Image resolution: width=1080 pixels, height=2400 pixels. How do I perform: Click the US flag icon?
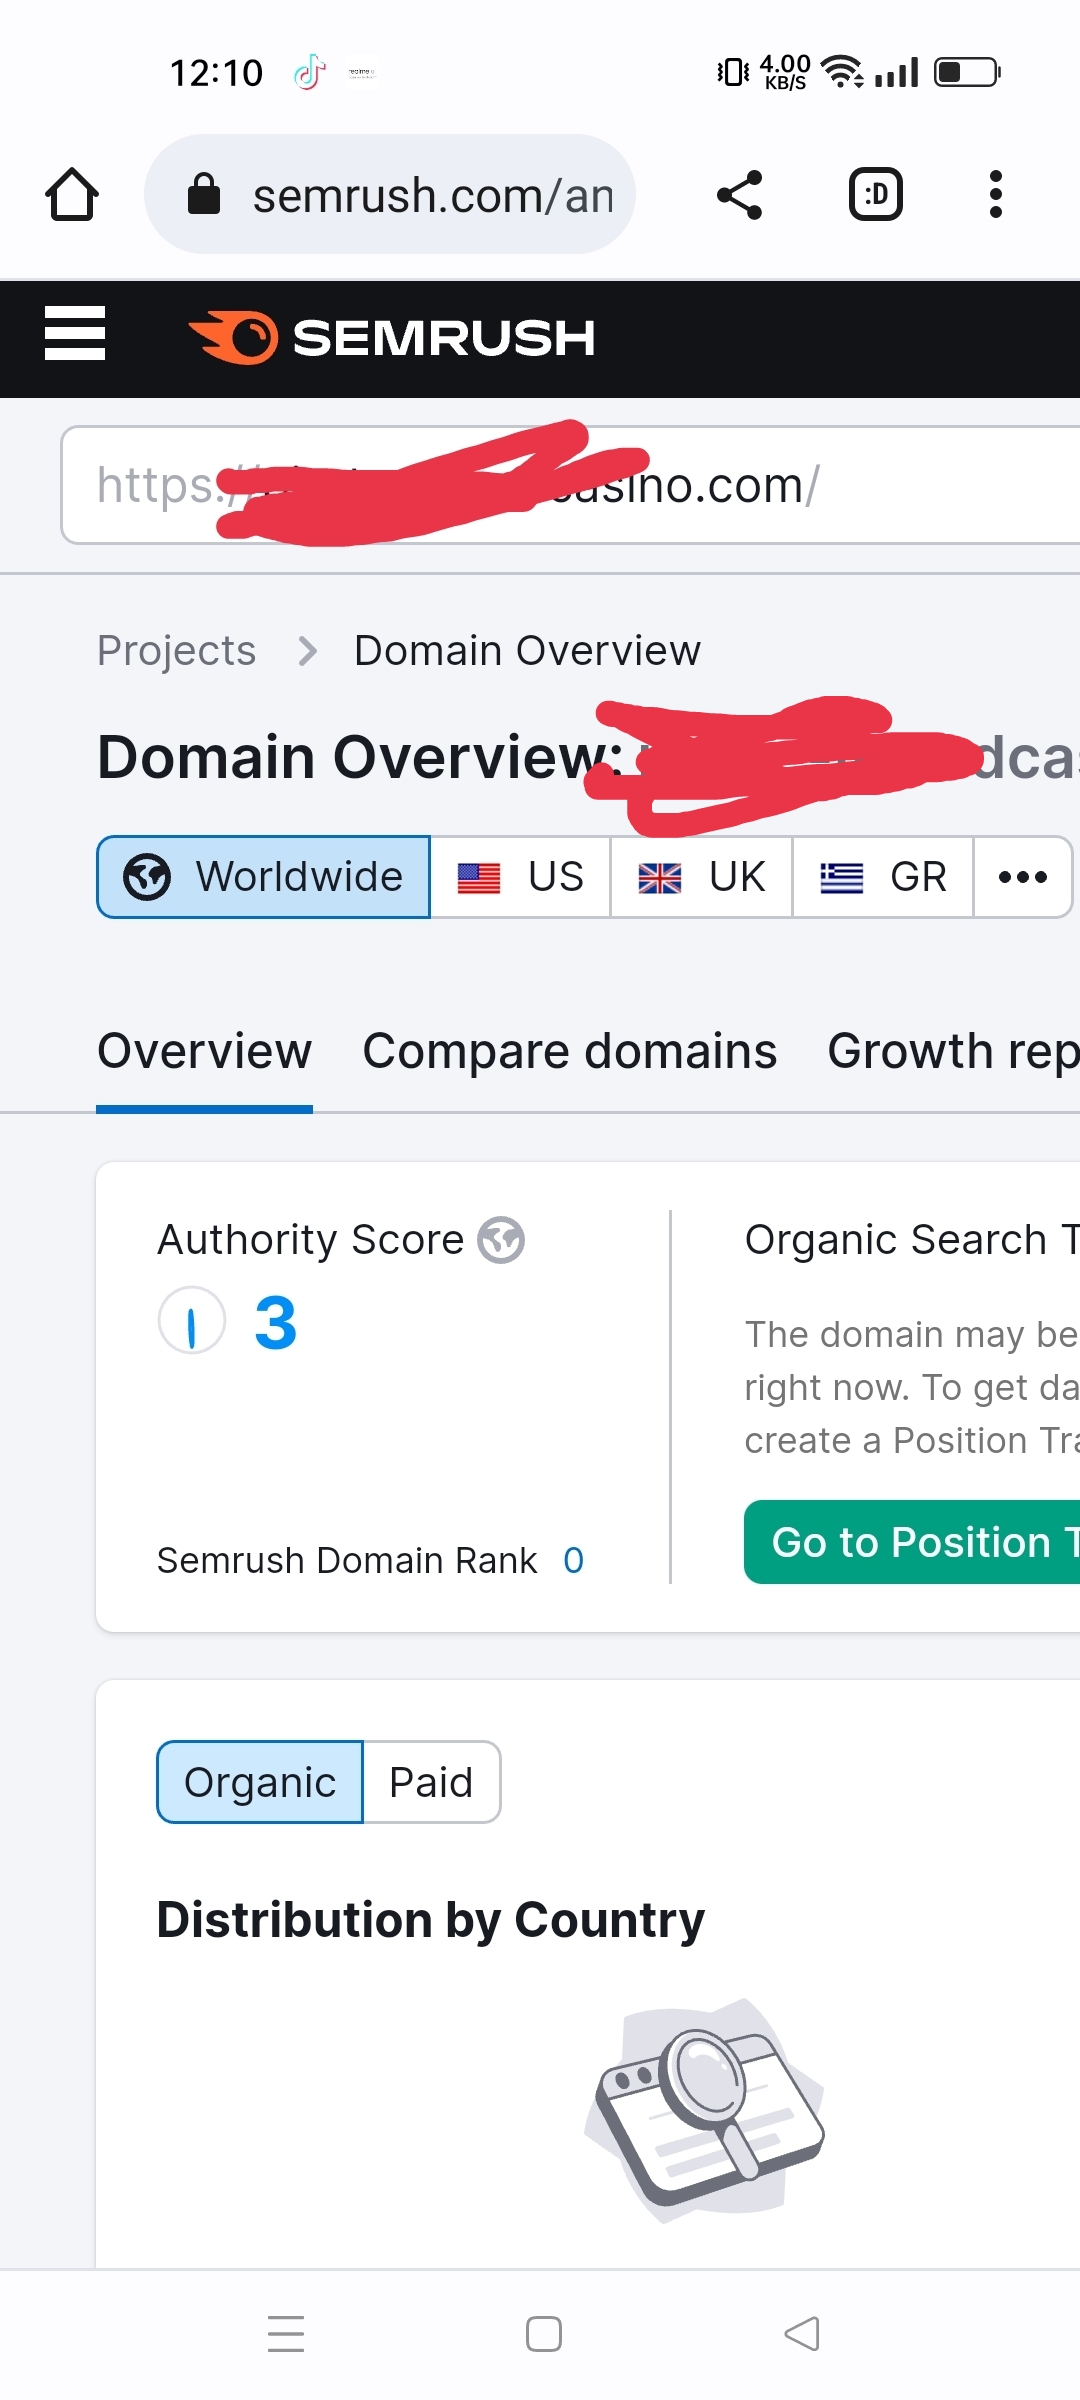pos(479,878)
